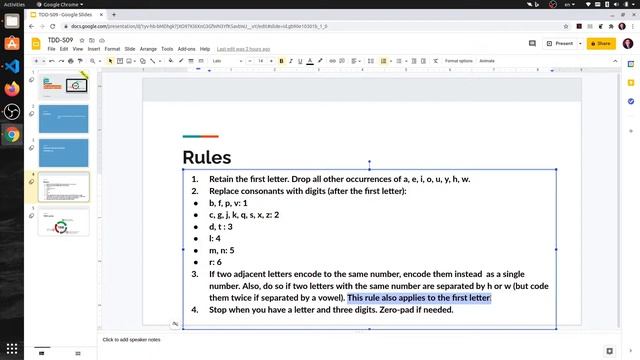The width and height of the screenshot is (640, 360).
Task: Launch Firefox from the dock
Action: (x=12, y=89)
